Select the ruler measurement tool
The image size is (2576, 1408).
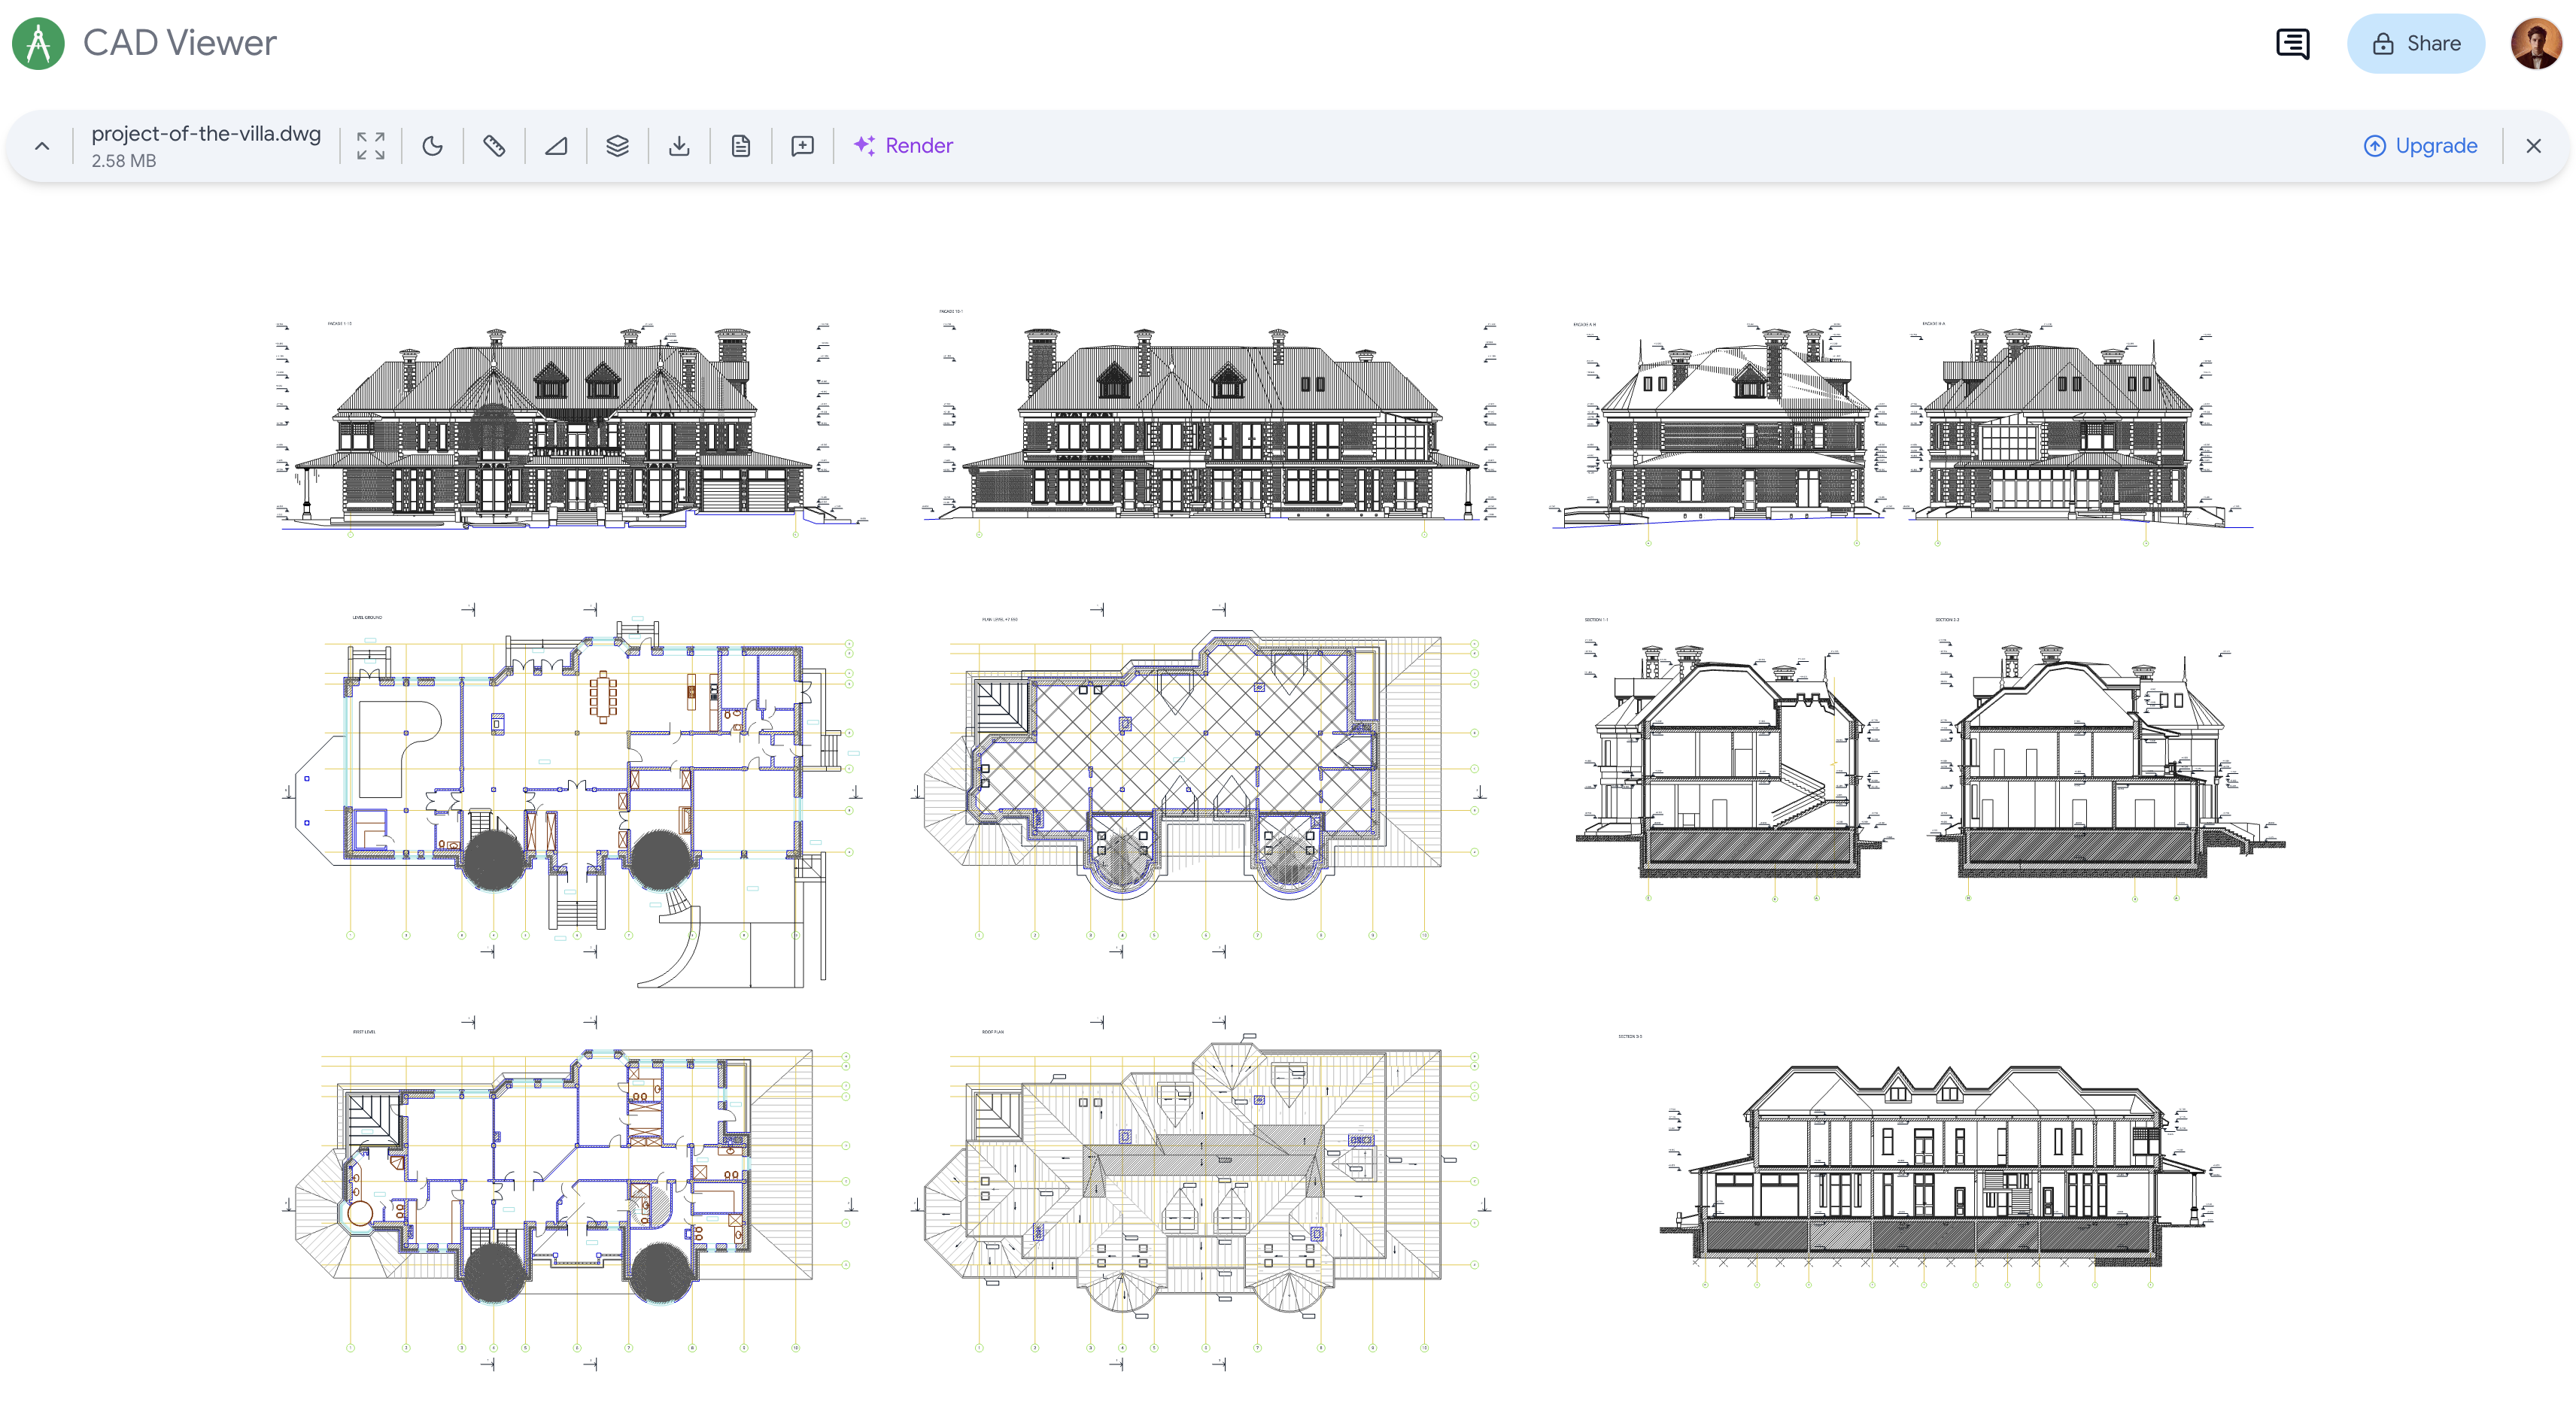(494, 145)
